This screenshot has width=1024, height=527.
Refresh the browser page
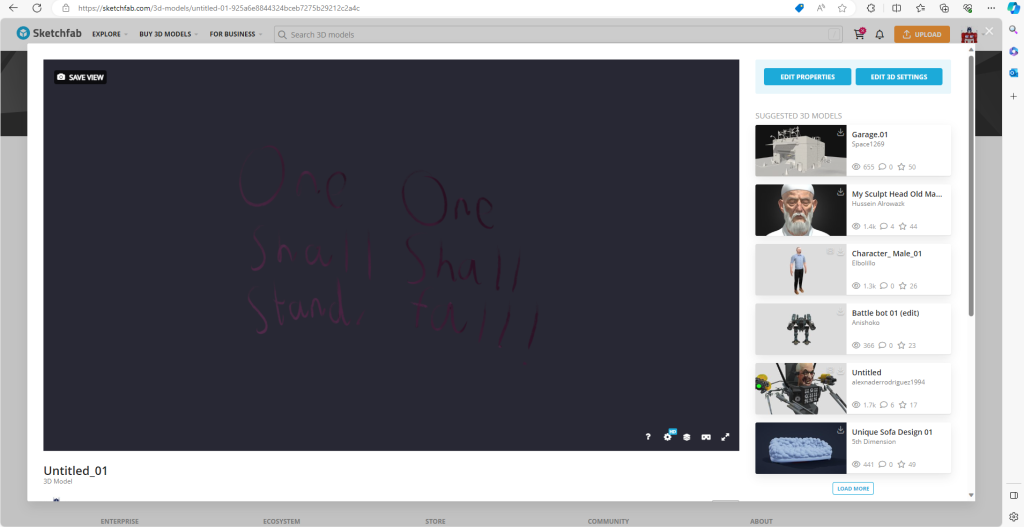[x=37, y=8]
